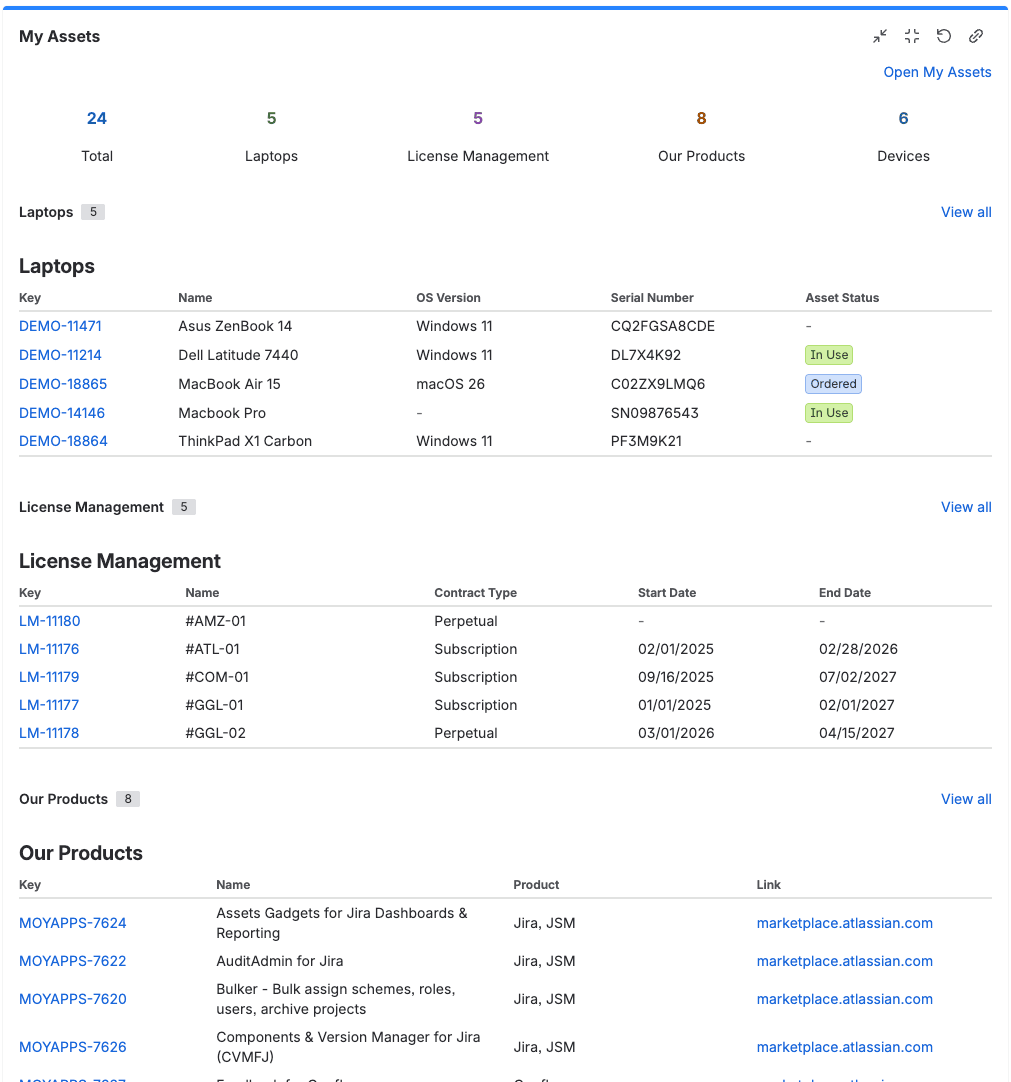Viewport: 1011px width, 1082px height.
Task: Select end date 07/02/2027
Action: point(857,678)
